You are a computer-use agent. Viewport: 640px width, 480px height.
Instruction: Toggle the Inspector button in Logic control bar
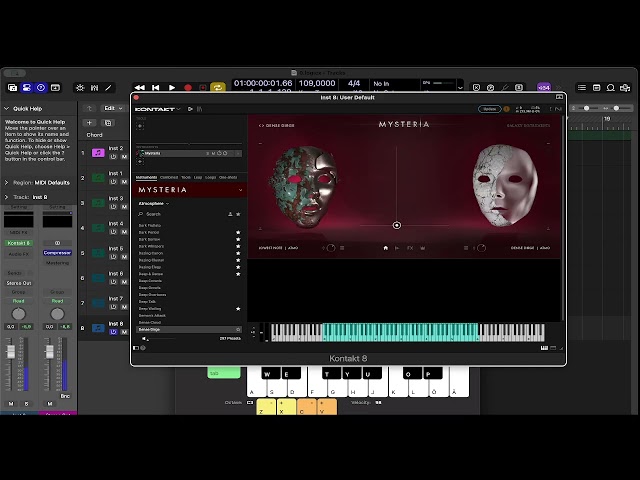(27, 88)
